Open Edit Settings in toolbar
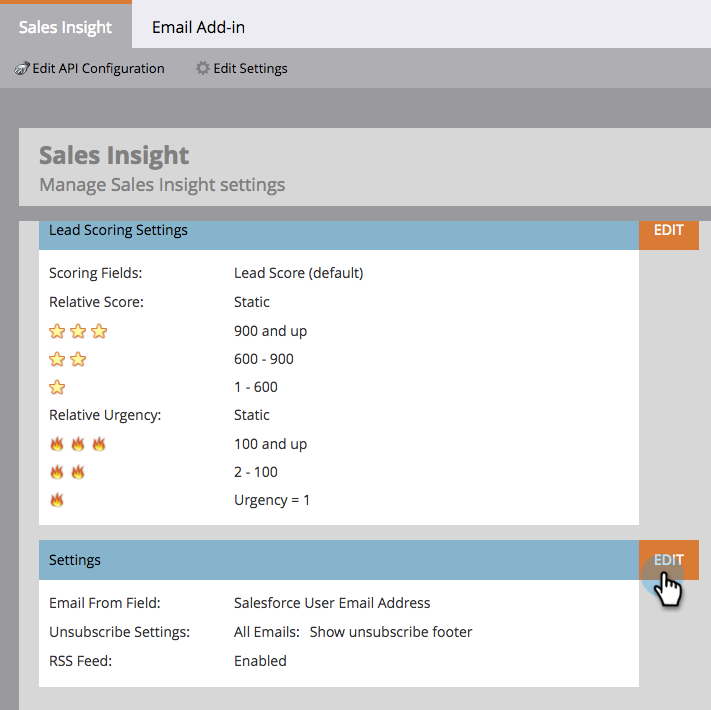This screenshot has height=710, width=711. point(250,69)
